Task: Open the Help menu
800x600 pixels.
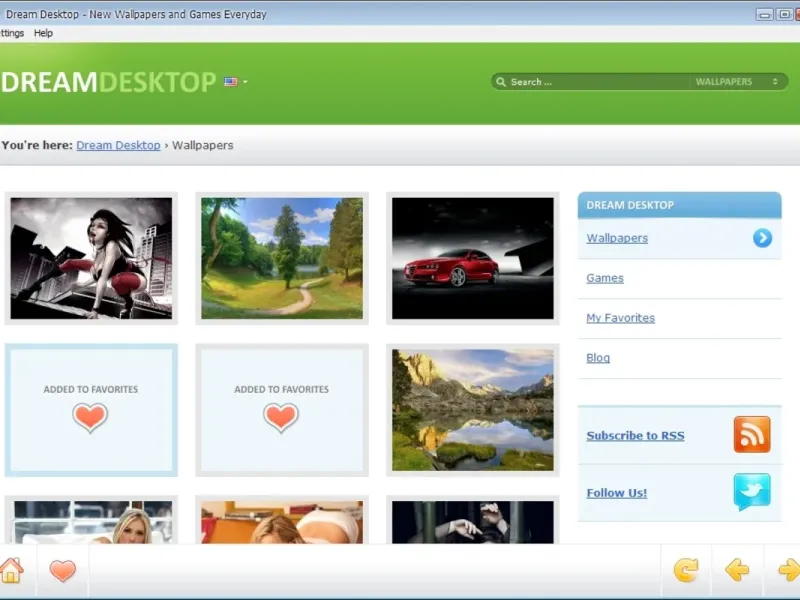Action: click(x=43, y=33)
